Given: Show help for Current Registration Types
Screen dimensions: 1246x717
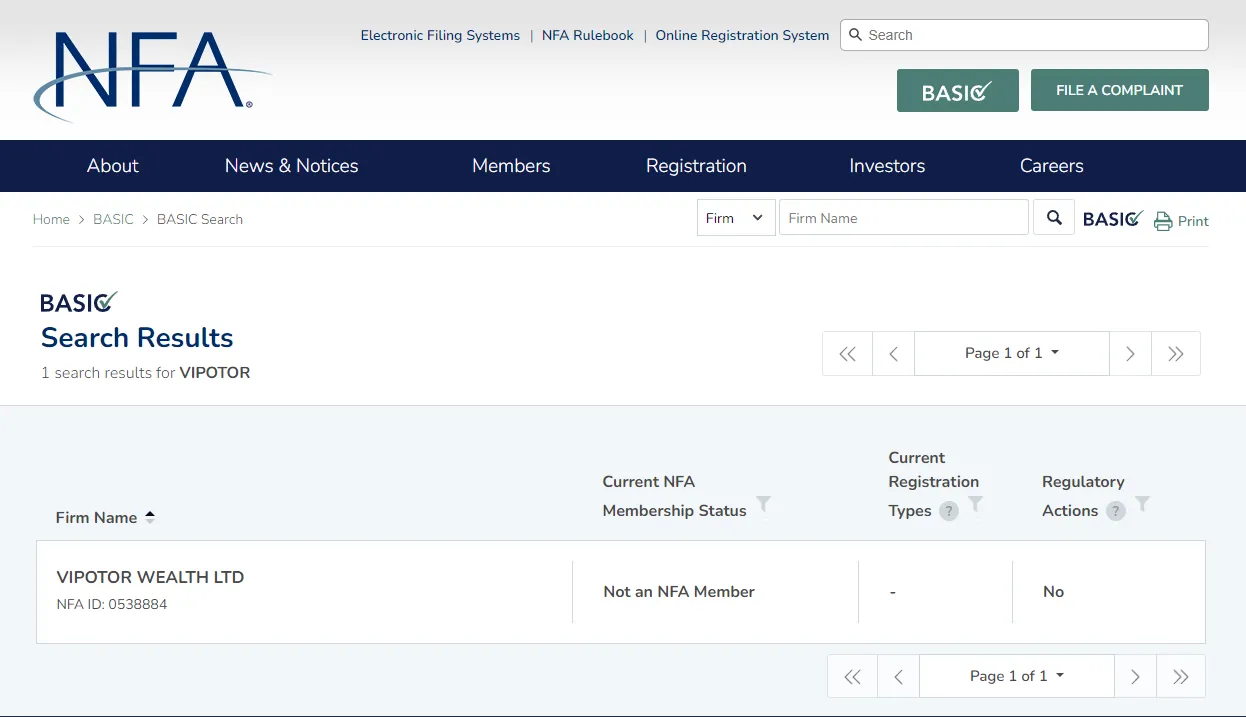Looking at the screenshot, I should click(949, 511).
